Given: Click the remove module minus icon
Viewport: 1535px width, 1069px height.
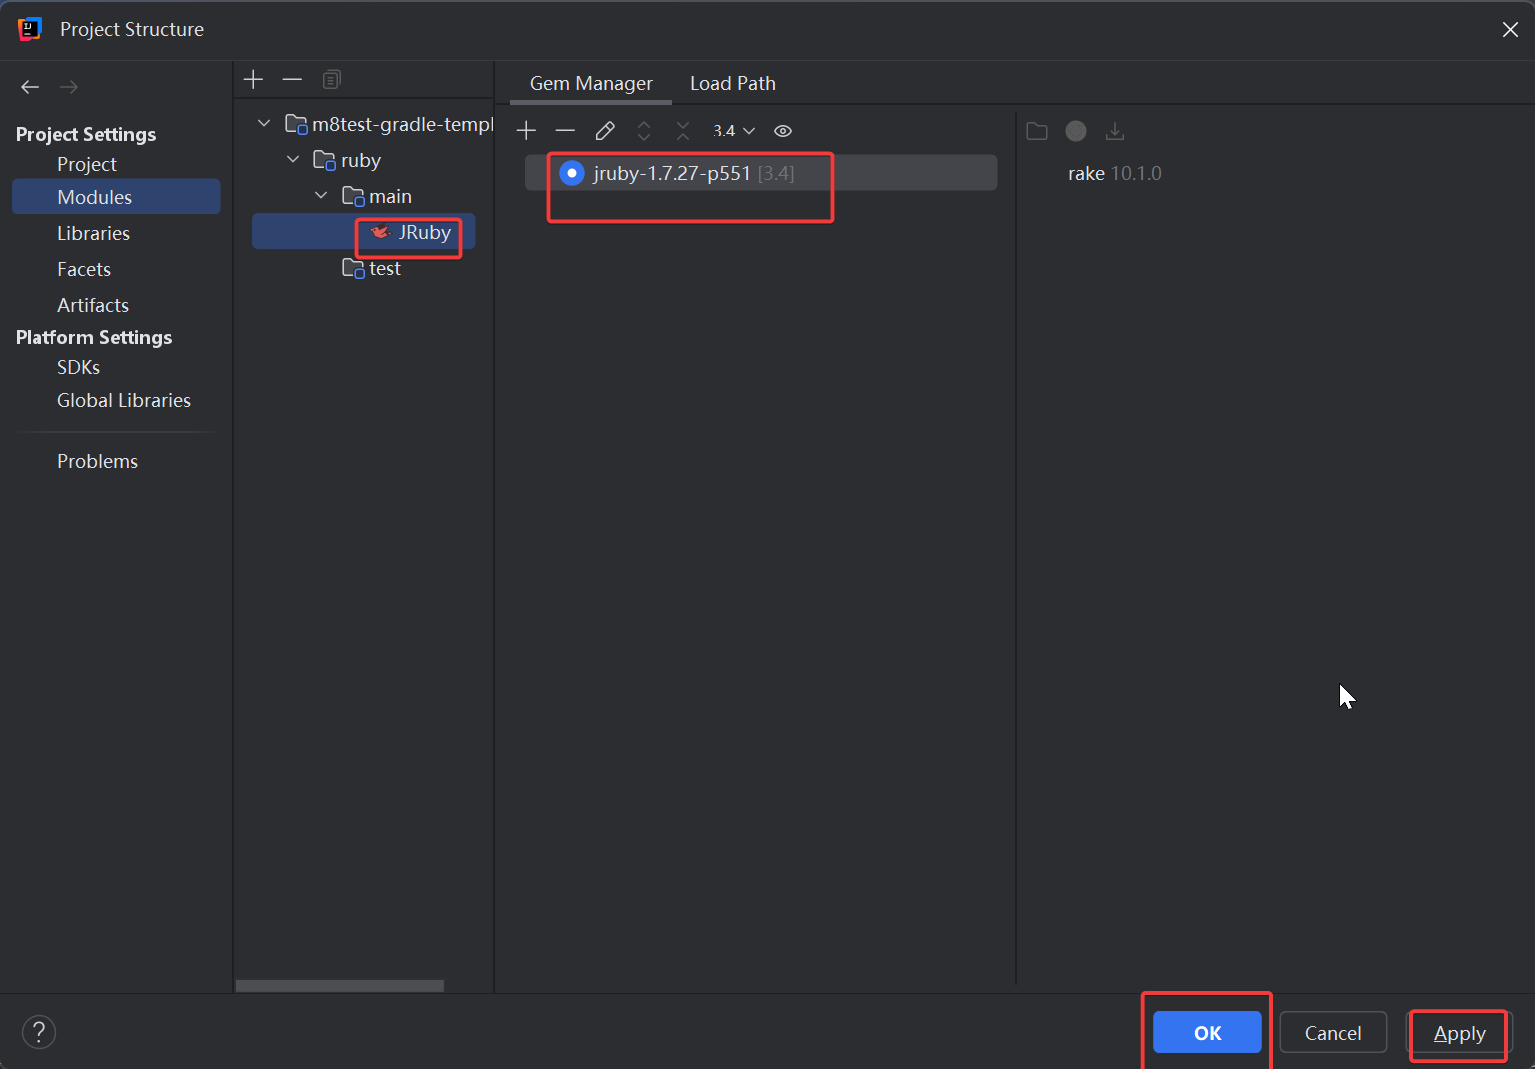Looking at the screenshot, I should click(292, 79).
